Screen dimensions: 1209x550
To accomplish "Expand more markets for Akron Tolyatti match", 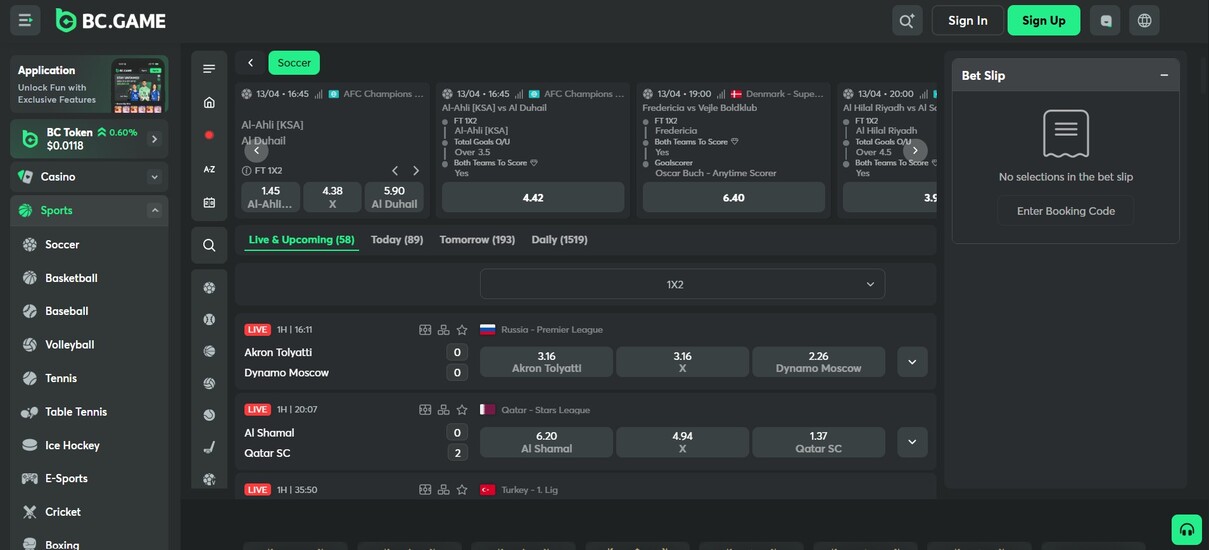I will click(x=912, y=362).
